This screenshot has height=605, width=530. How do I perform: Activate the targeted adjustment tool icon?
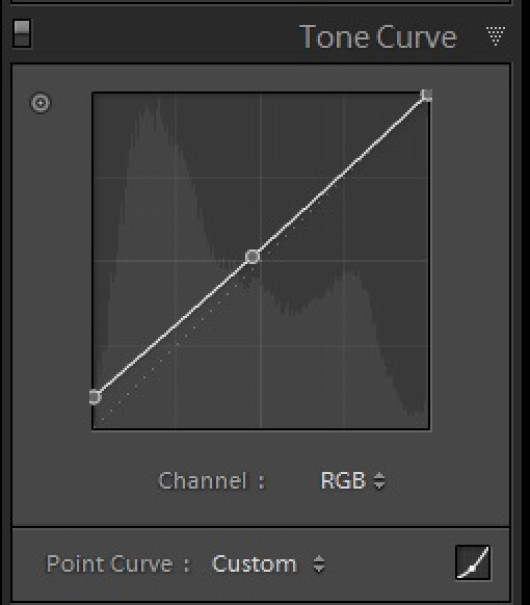[x=41, y=103]
